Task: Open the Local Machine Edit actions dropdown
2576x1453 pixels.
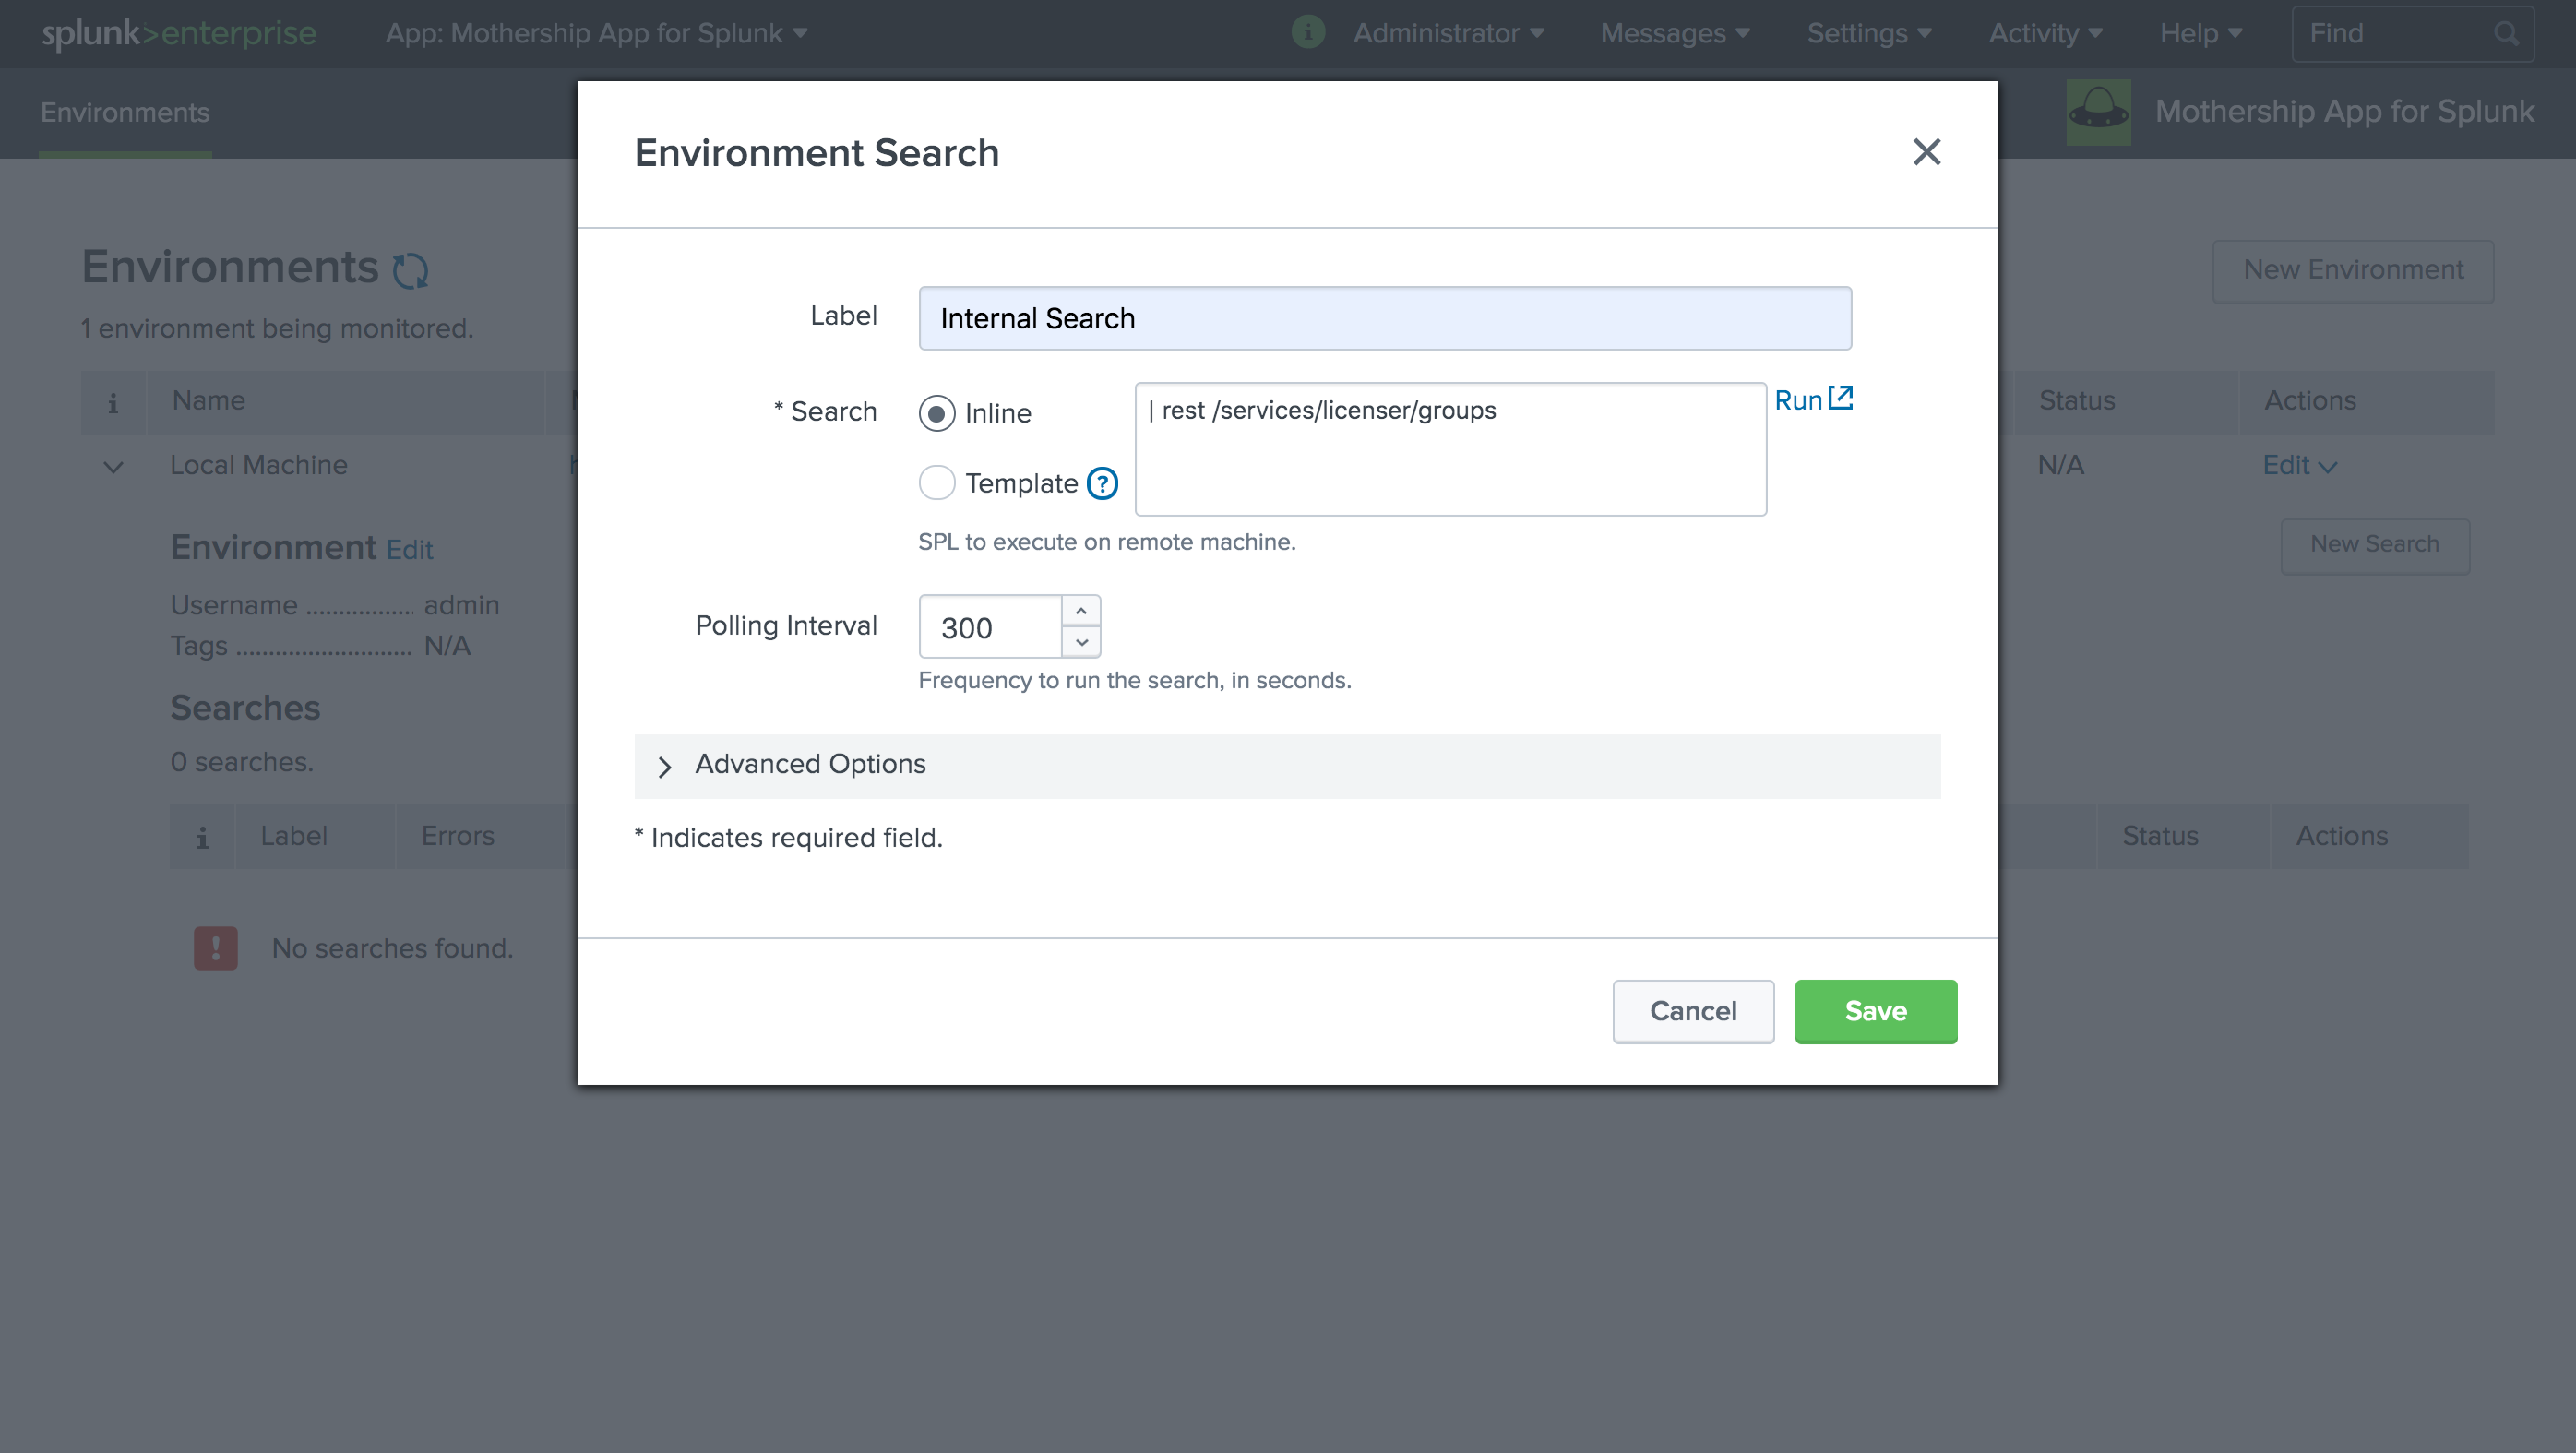Action: tap(2299, 465)
